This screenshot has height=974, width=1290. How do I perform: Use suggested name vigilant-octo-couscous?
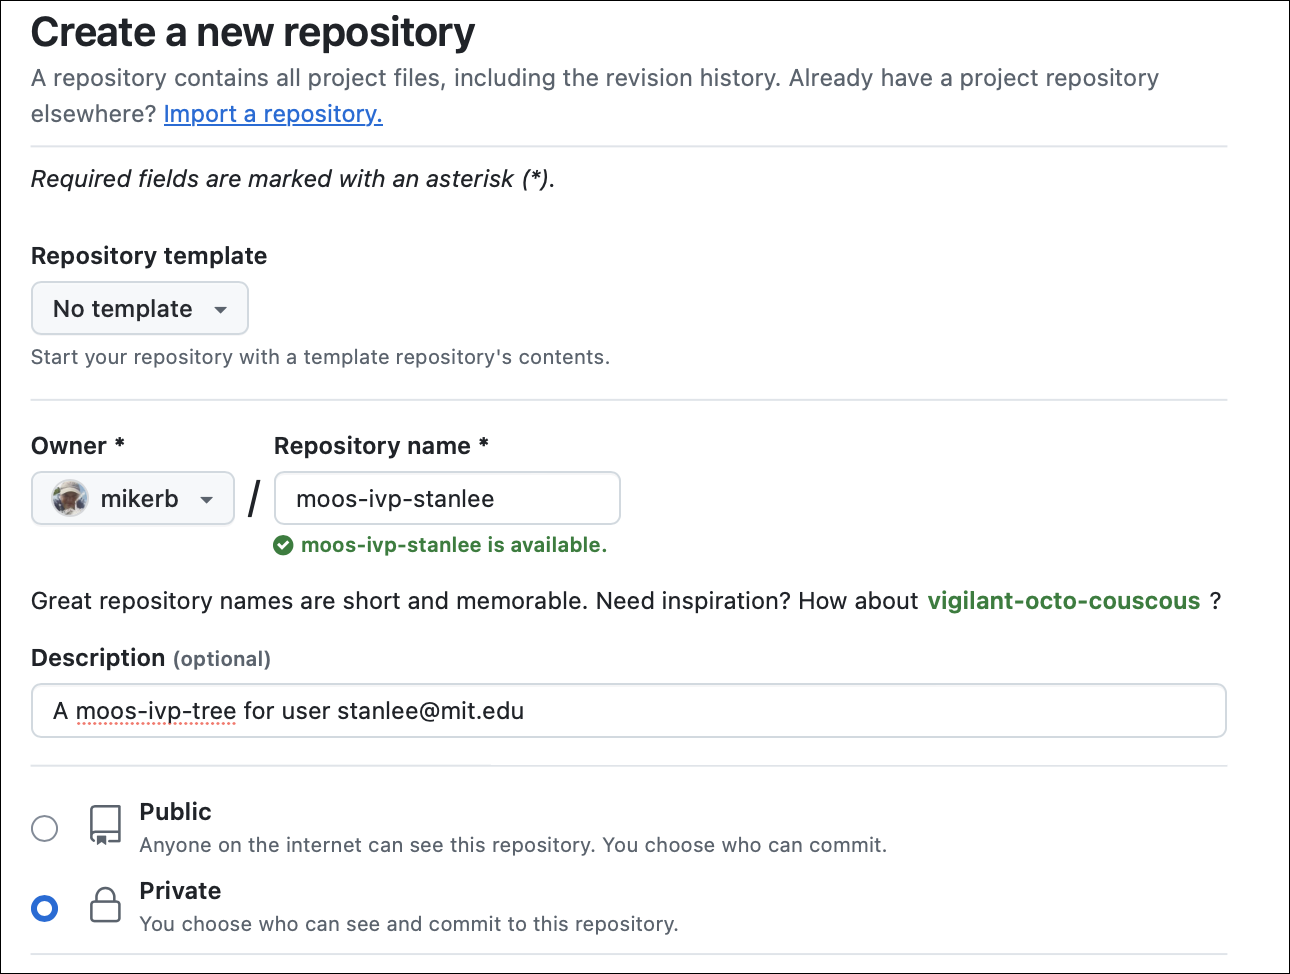point(1063,601)
